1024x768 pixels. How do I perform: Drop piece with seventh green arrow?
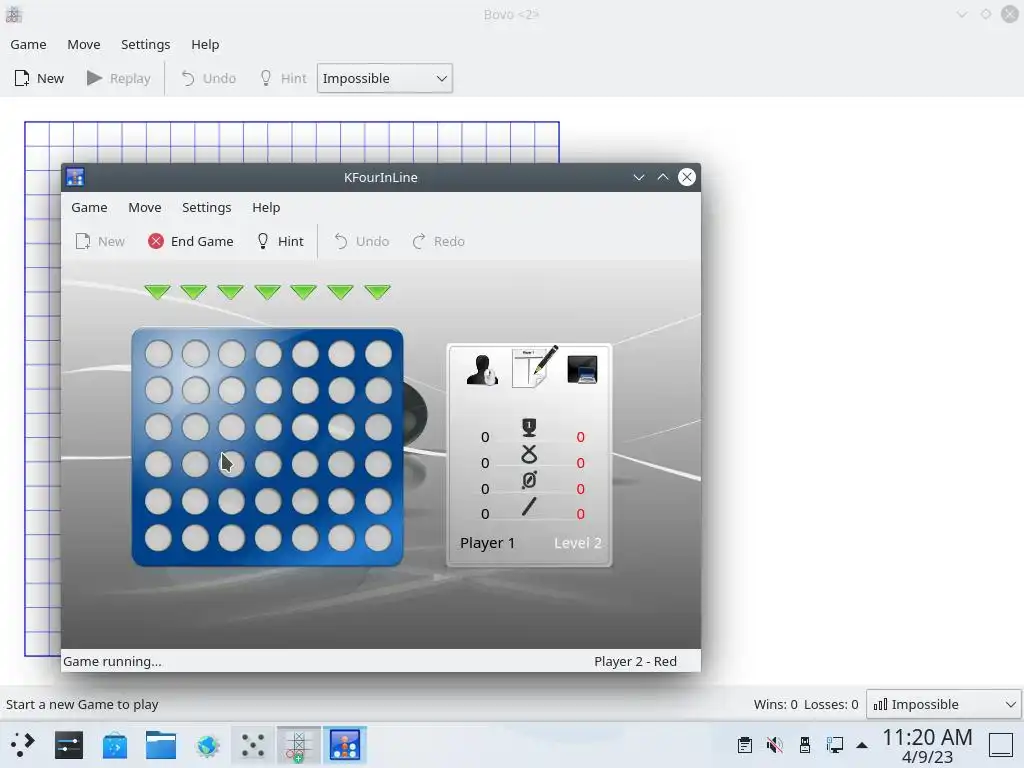coord(377,291)
